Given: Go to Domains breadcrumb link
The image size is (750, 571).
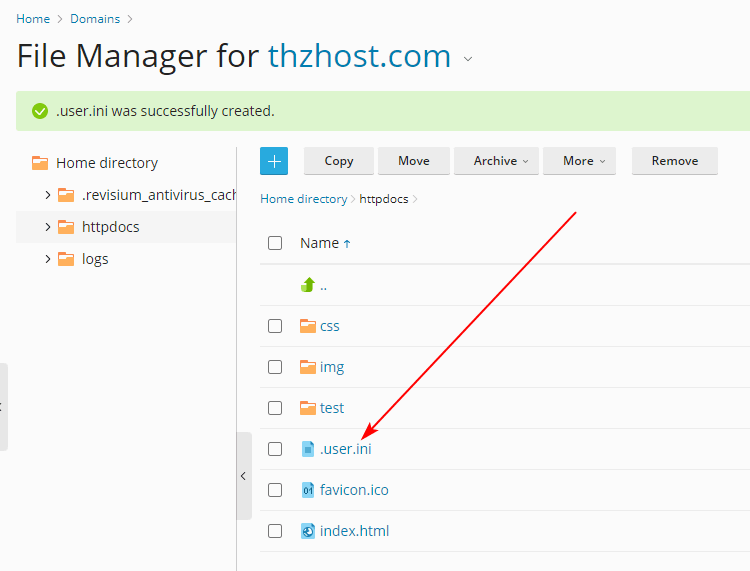Looking at the screenshot, I should [x=95, y=19].
